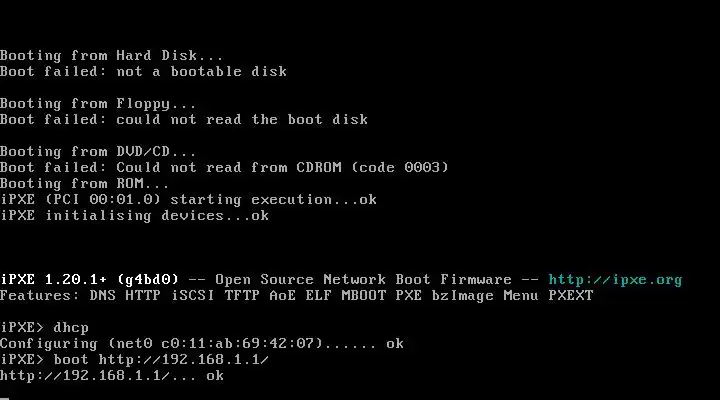Image resolution: width=720 pixels, height=400 pixels.
Task: Click the 'Booting from ROM...' line
Action: click(85, 184)
